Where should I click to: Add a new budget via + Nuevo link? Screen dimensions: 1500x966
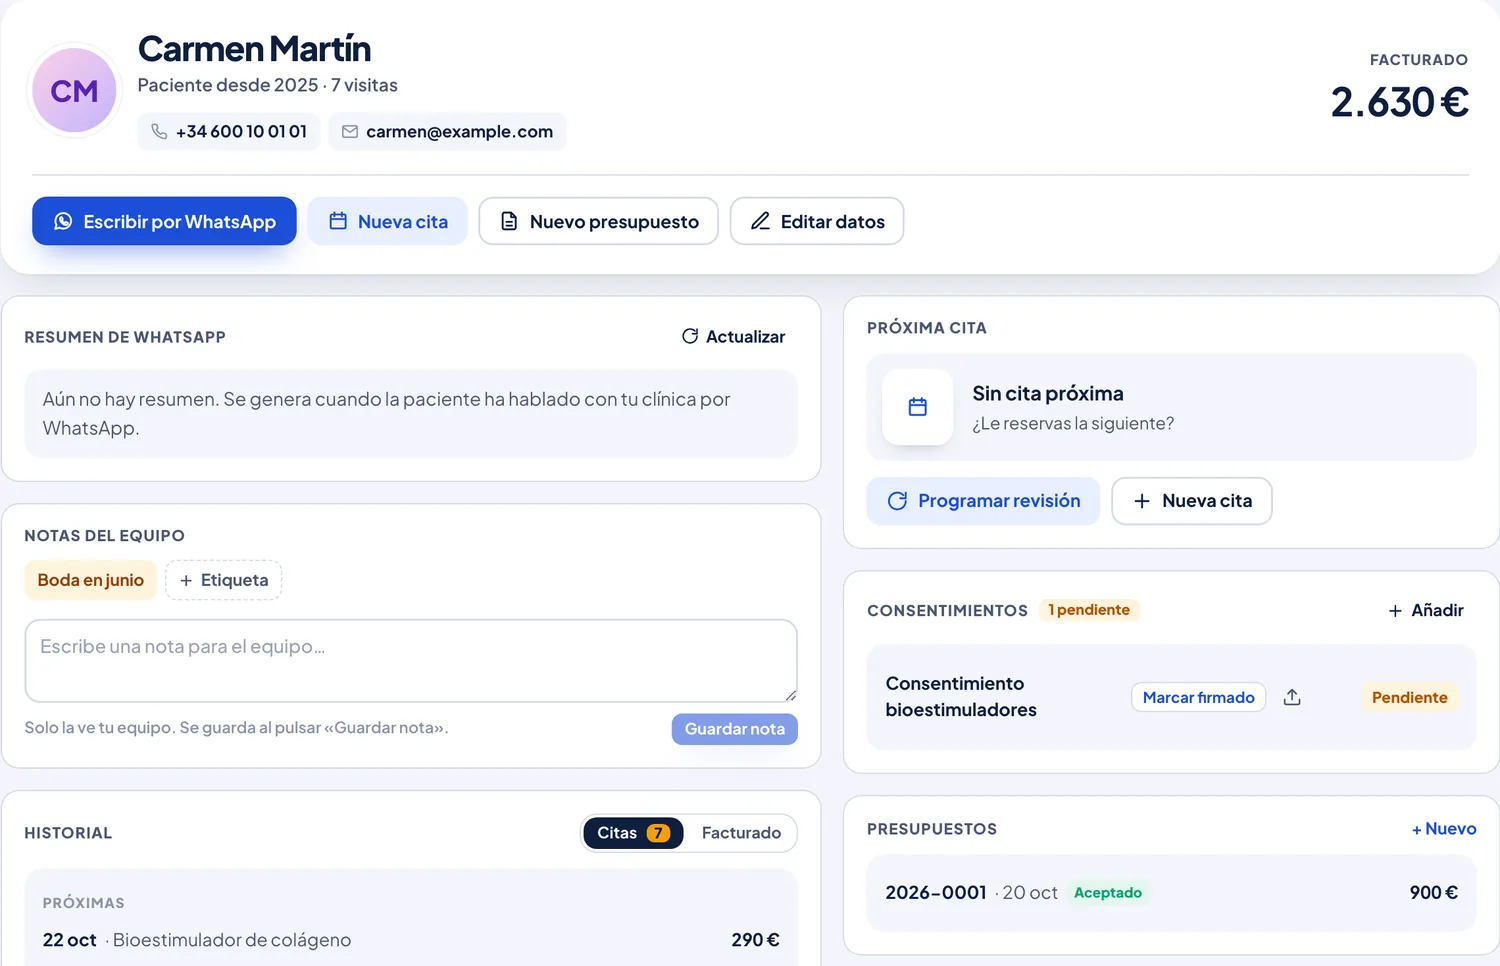[1443, 829]
